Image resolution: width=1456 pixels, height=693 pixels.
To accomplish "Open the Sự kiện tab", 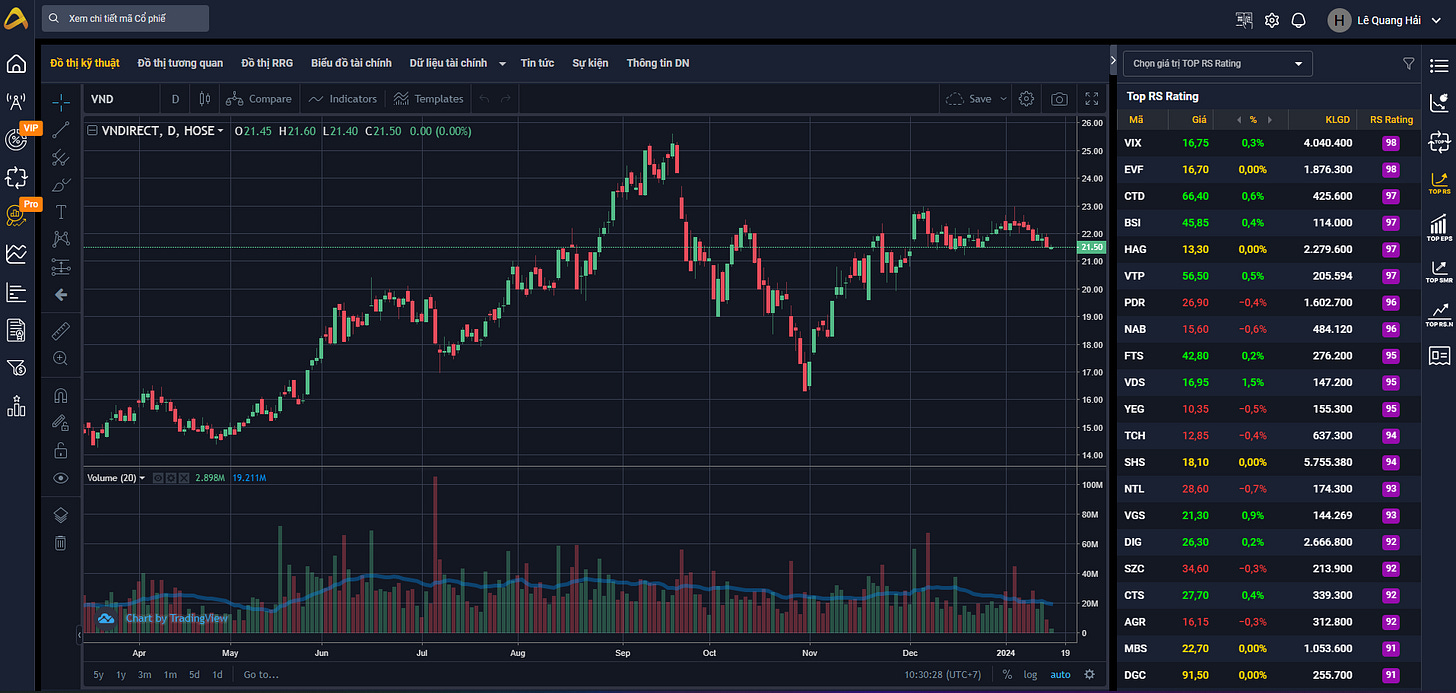I will point(590,63).
